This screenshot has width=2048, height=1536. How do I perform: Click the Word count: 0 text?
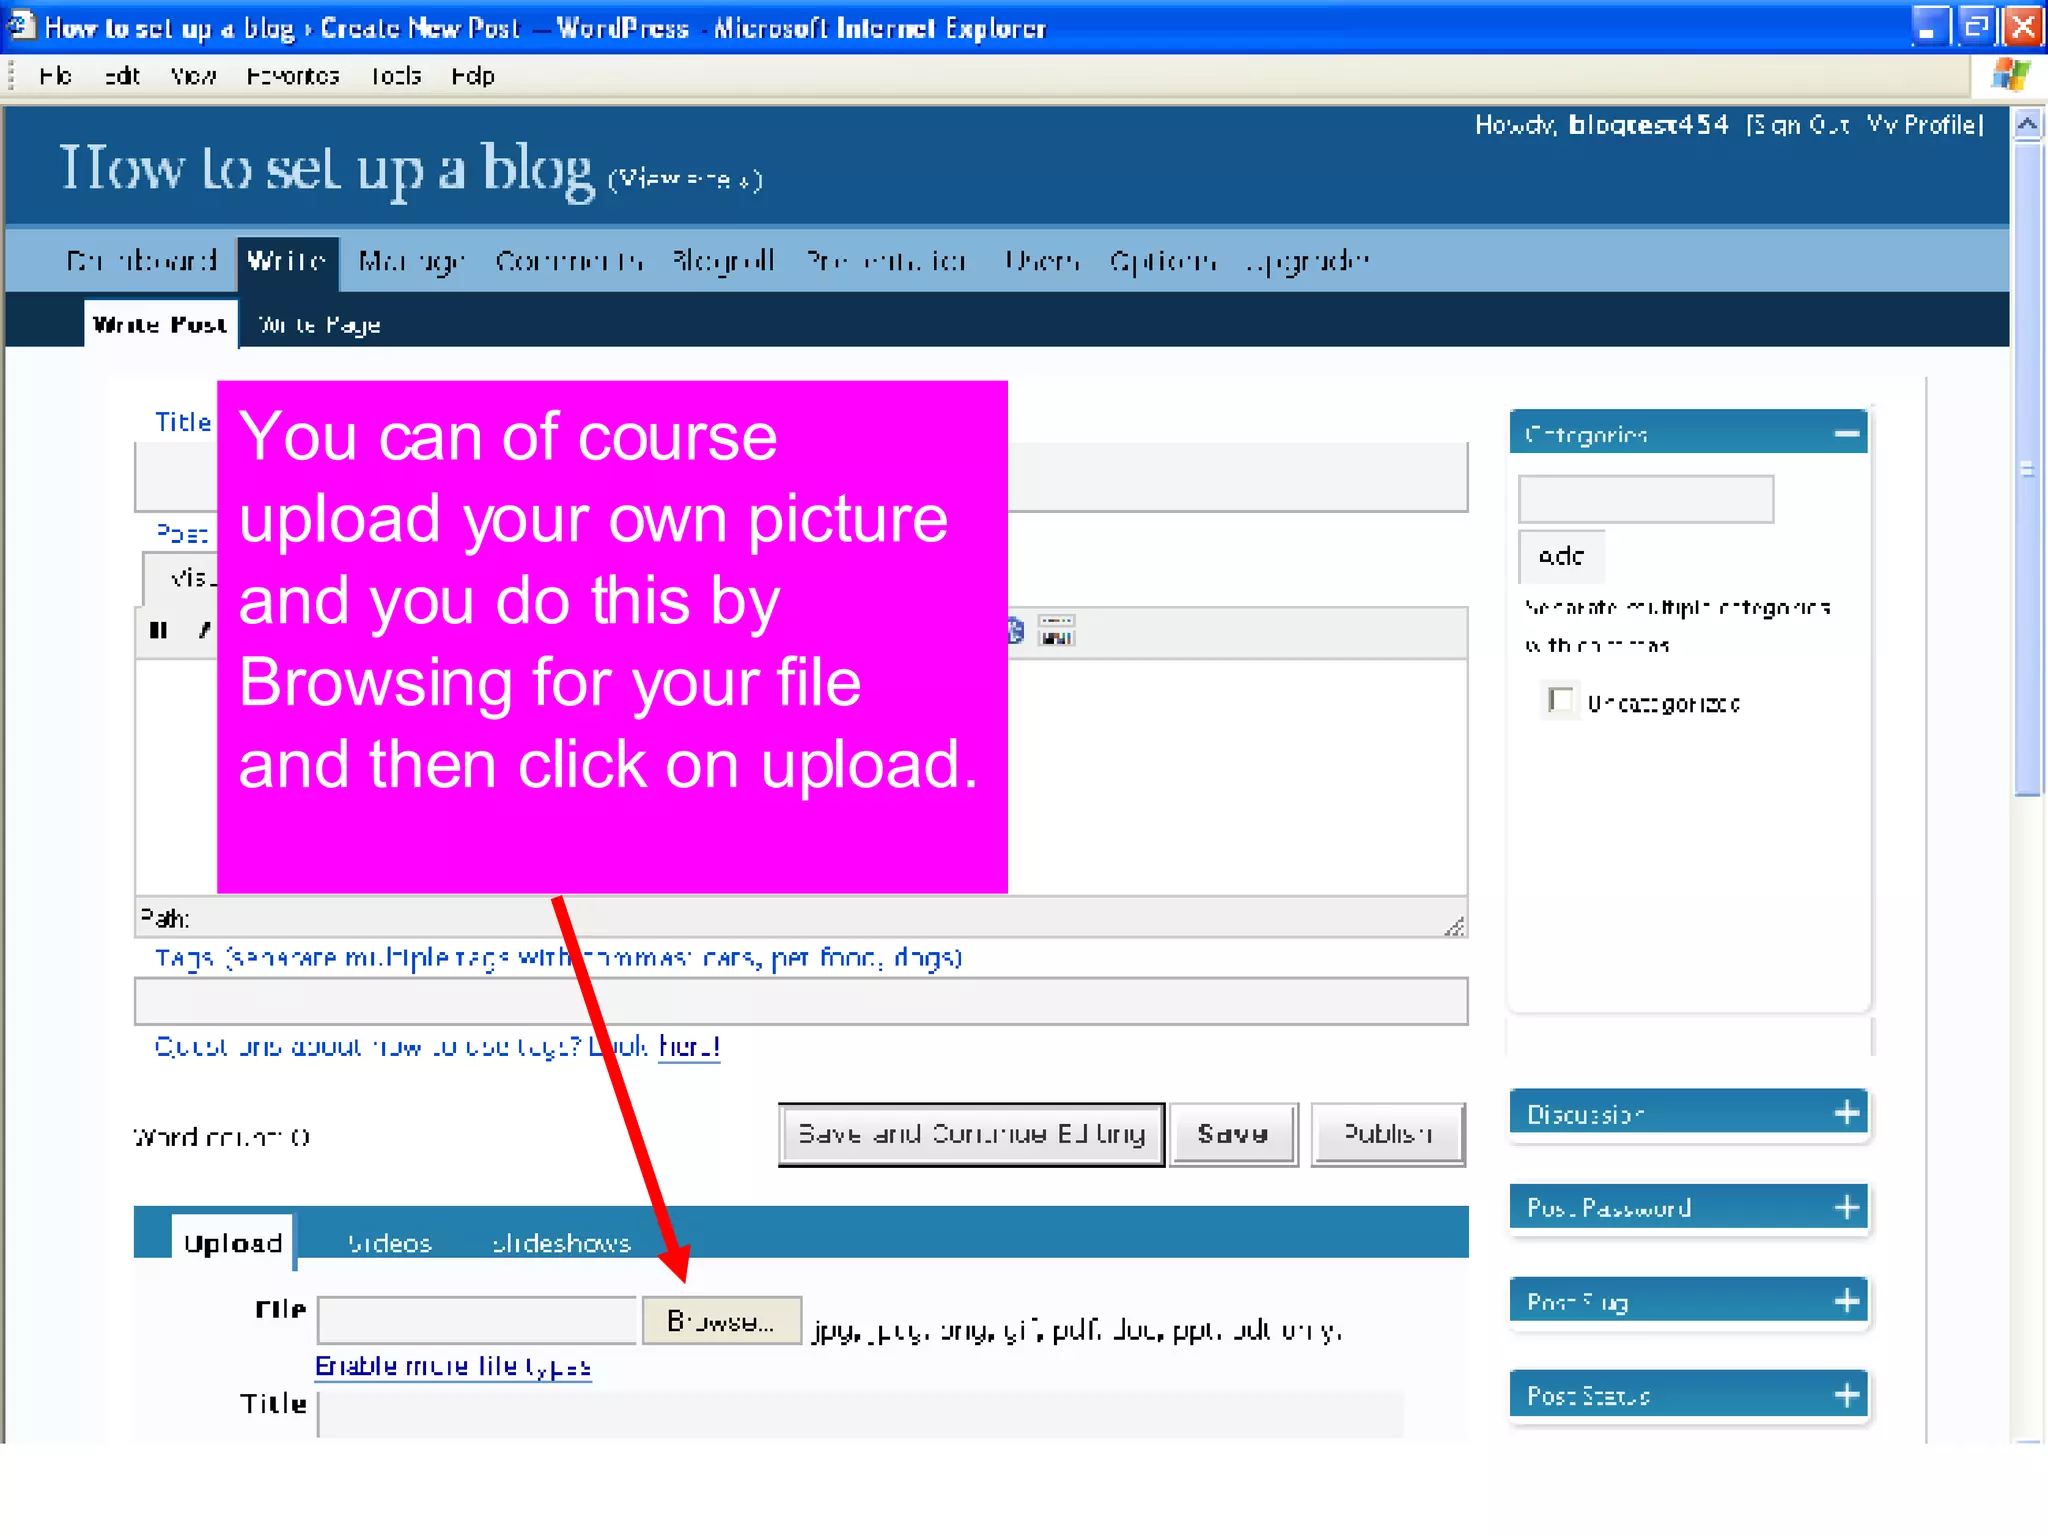click(222, 1137)
